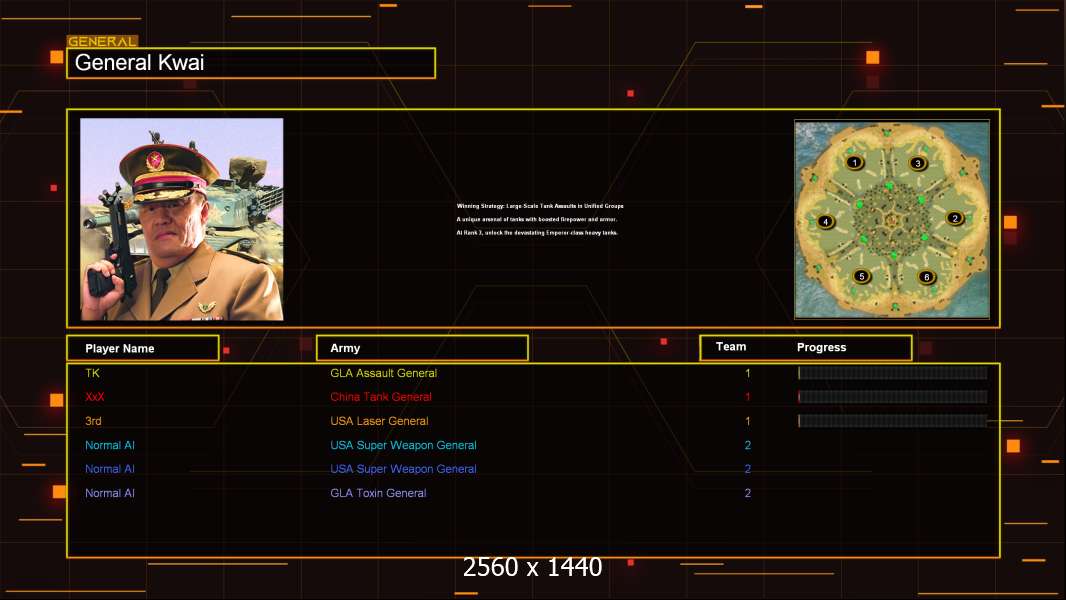Click start position 1 on the map

click(854, 162)
